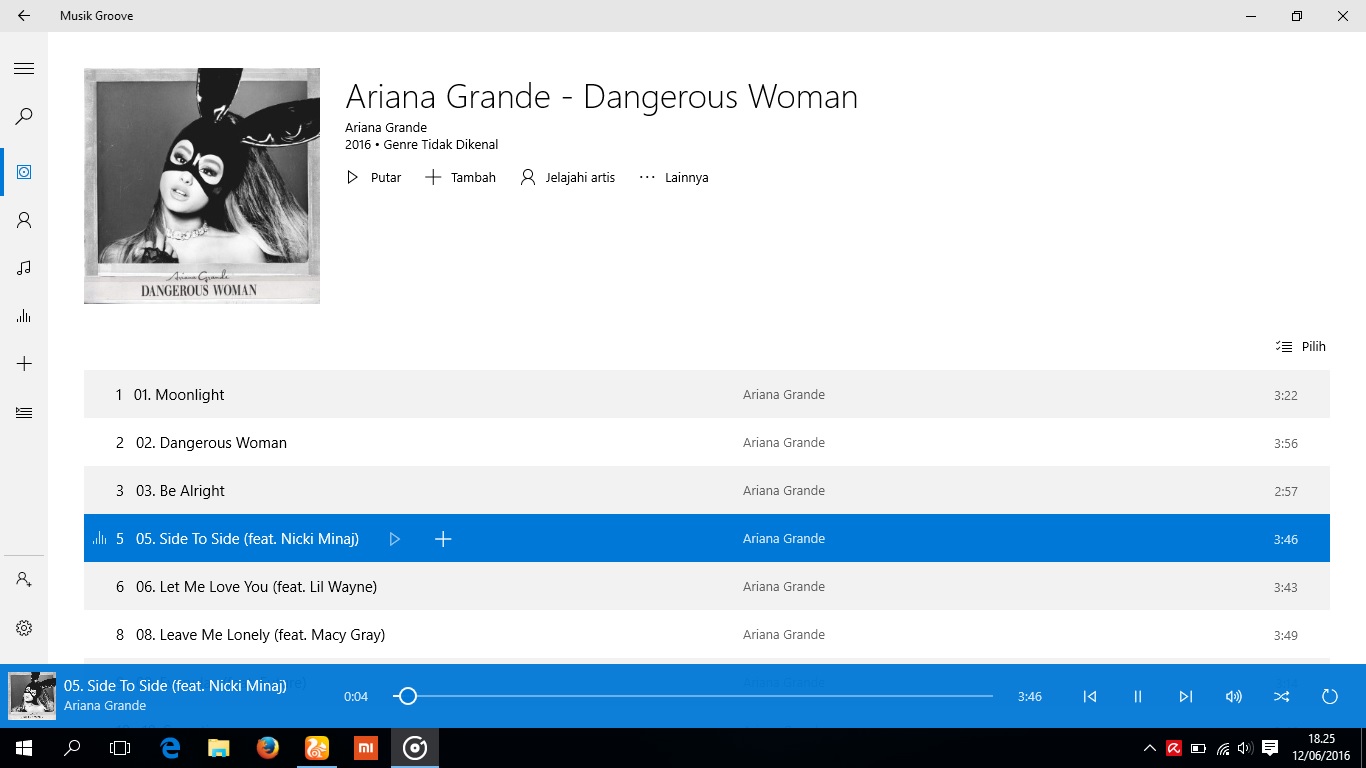This screenshot has height=768, width=1366.
Task: Click Ariana Grande artist in Be Alright row
Action: point(784,490)
